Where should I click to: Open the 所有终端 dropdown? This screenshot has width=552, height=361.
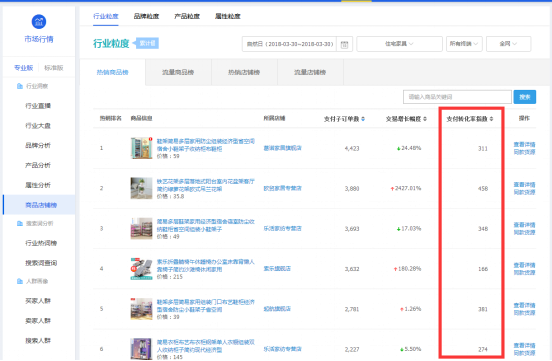click(464, 44)
